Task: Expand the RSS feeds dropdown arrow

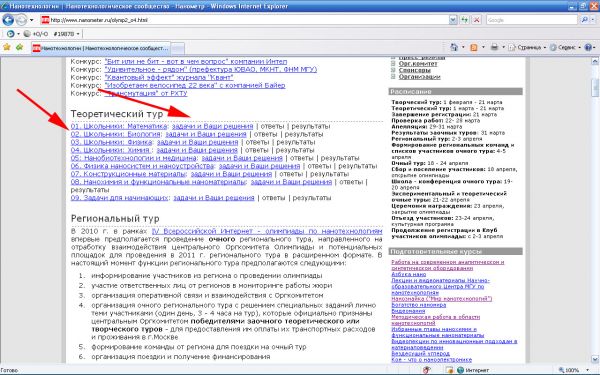Action: tap(483, 47)
